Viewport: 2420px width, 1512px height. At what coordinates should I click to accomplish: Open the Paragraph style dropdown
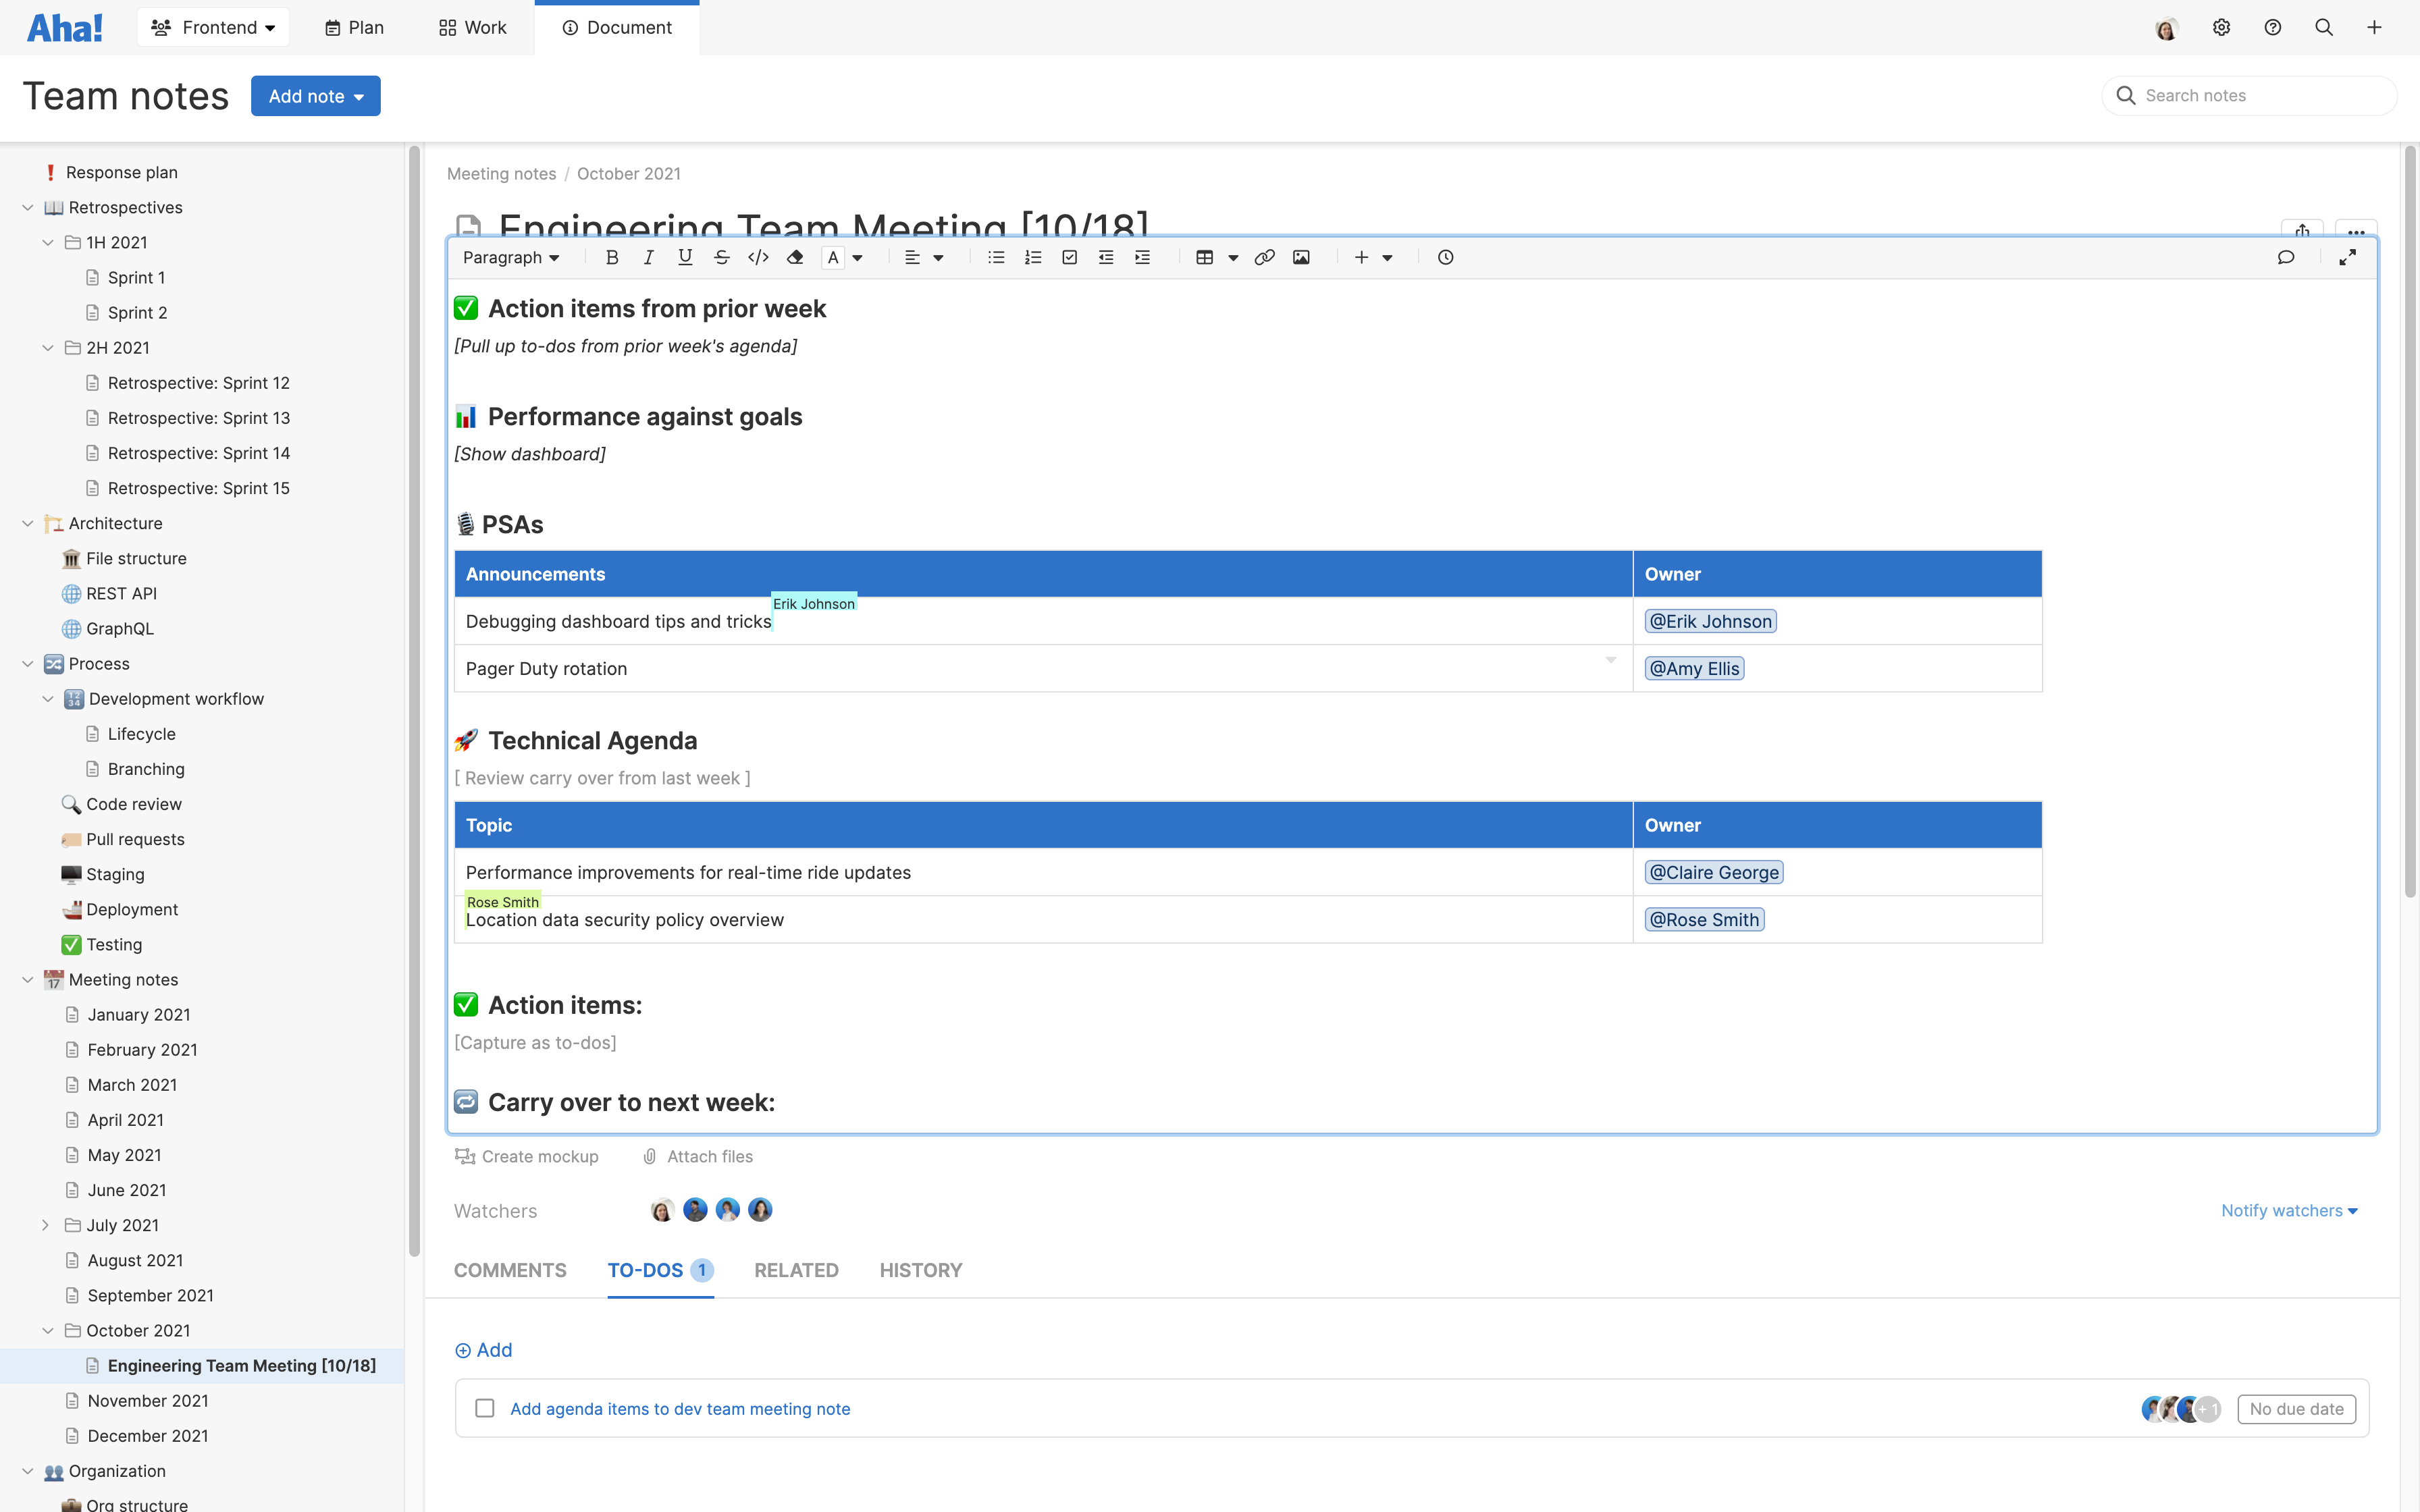pyautogui.click(x=511, y=257)
